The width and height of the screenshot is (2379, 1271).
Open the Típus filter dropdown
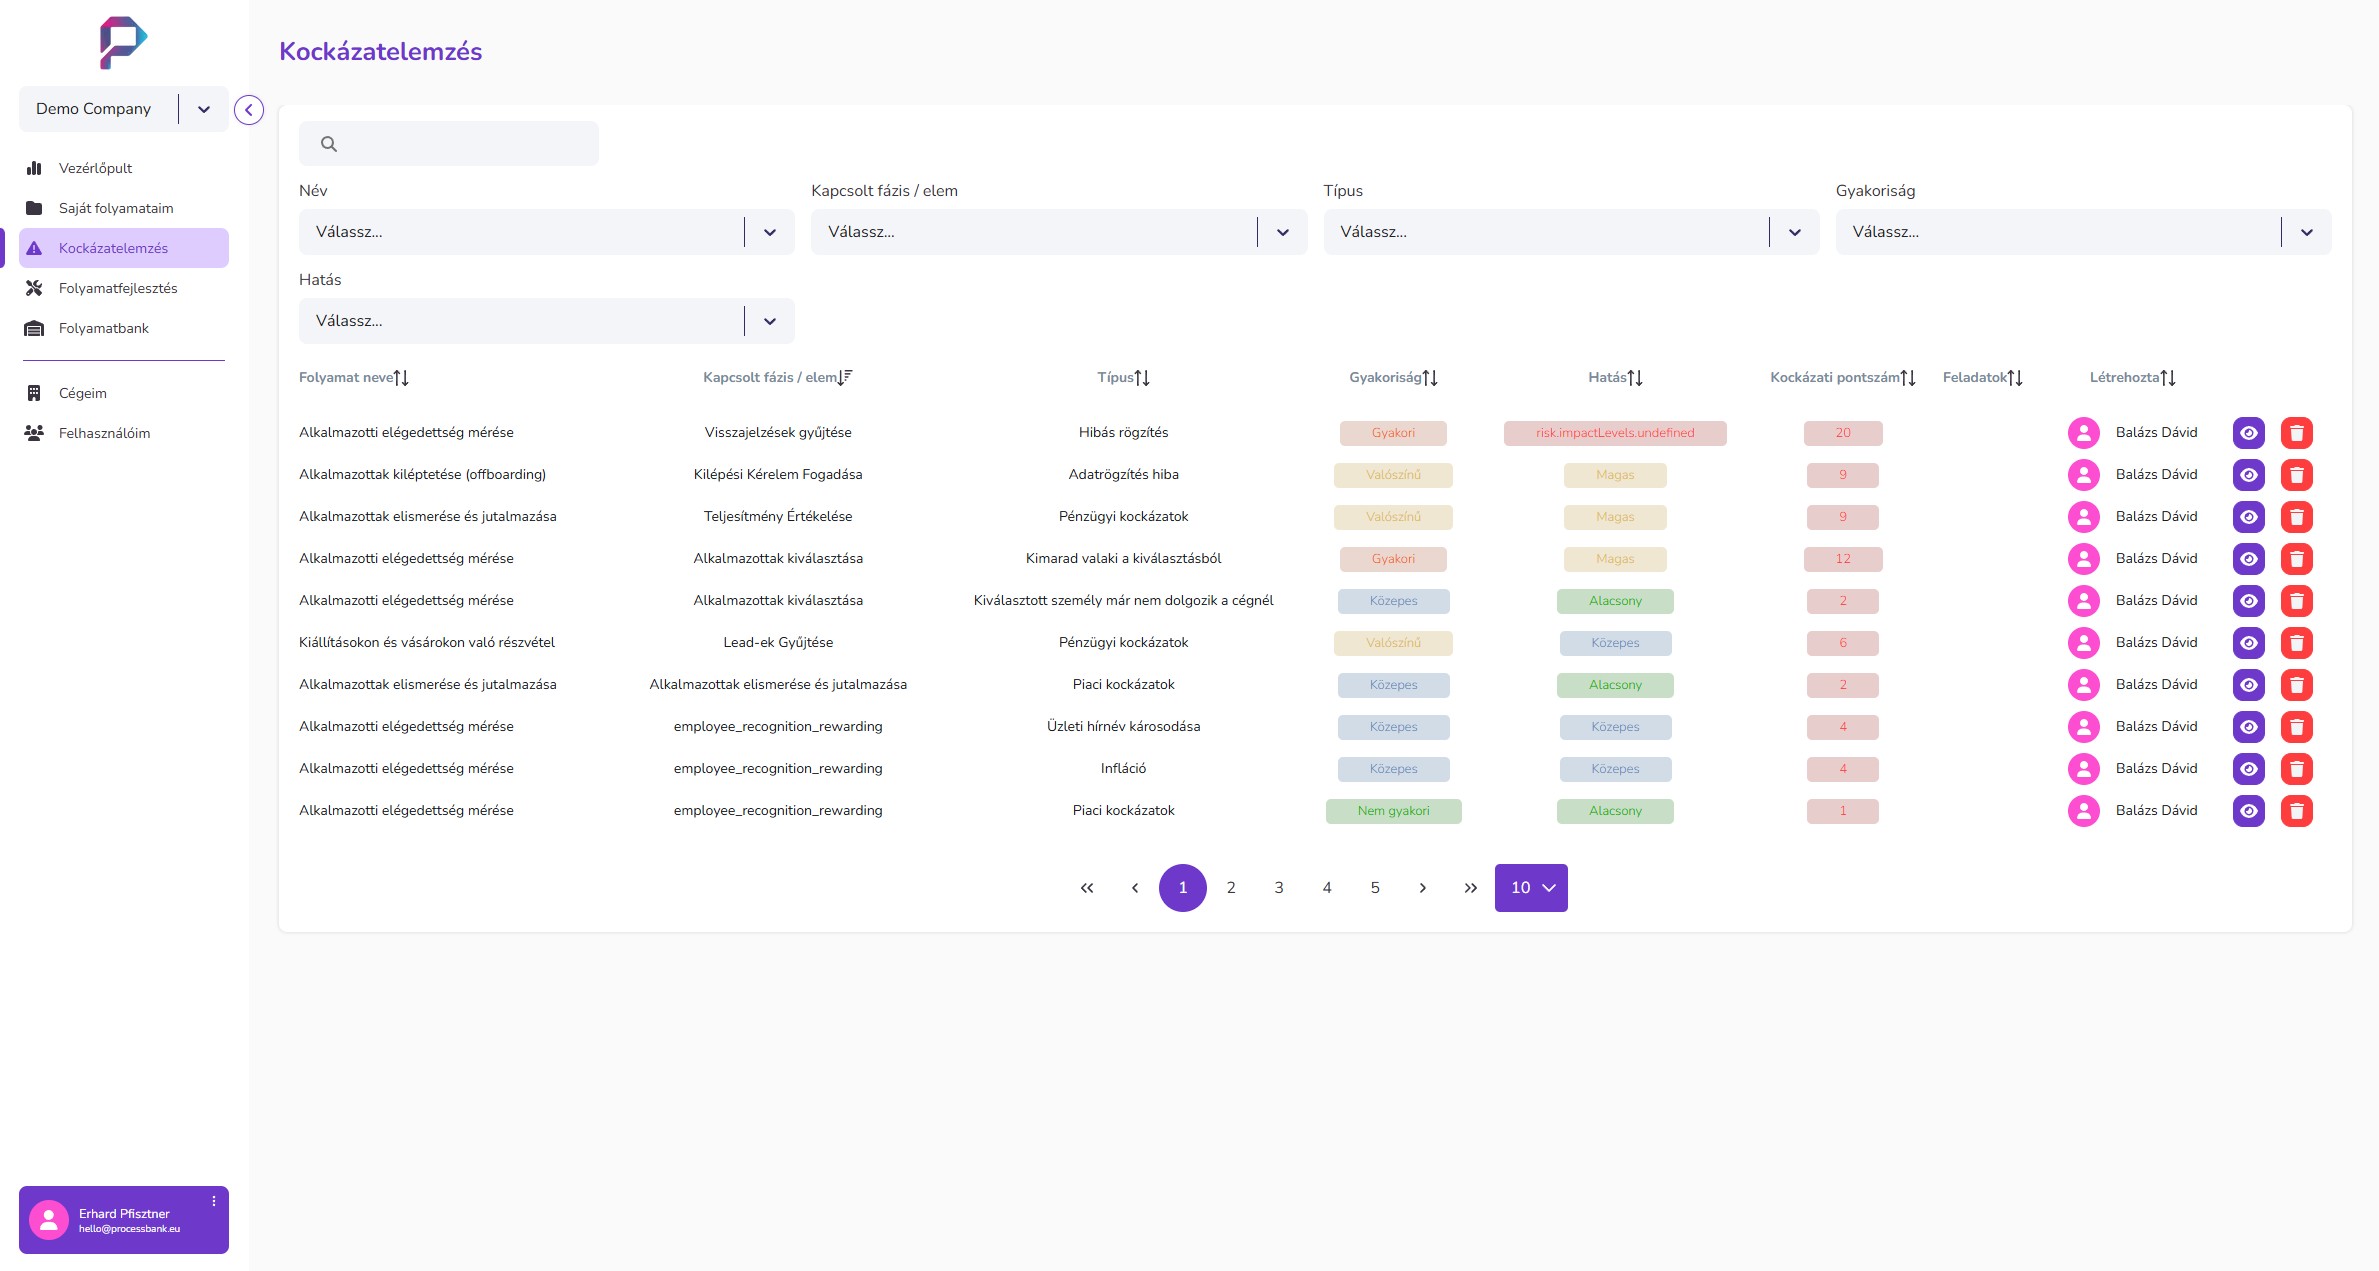1794,232
